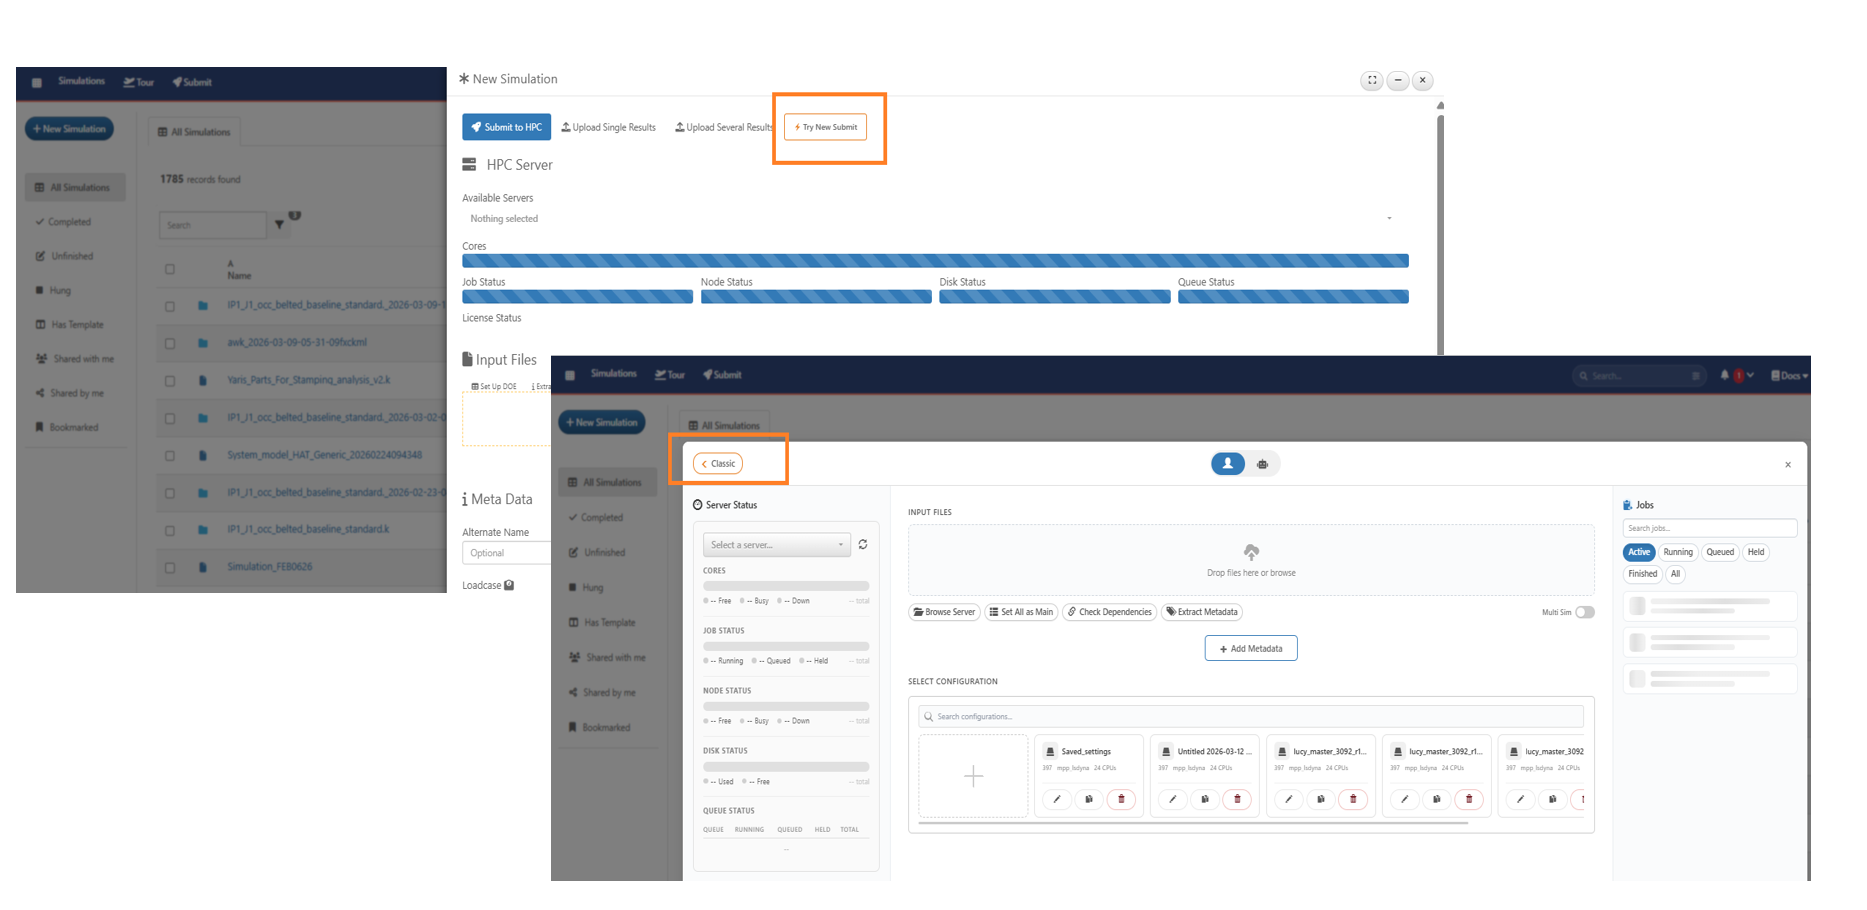1867x910 pixels.
Task: Click the filter funnel icon beside Search
Action: point(280,225)
